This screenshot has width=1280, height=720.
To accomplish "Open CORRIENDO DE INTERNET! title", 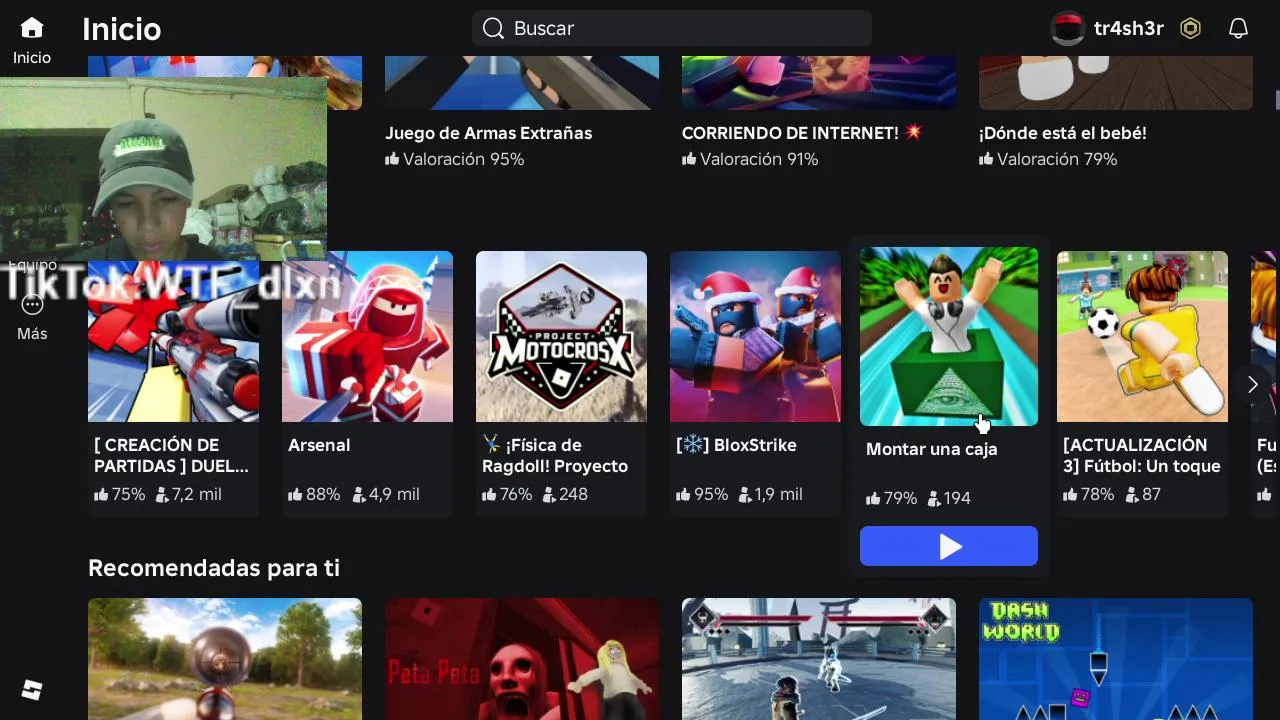I will [x=802, y=133].
